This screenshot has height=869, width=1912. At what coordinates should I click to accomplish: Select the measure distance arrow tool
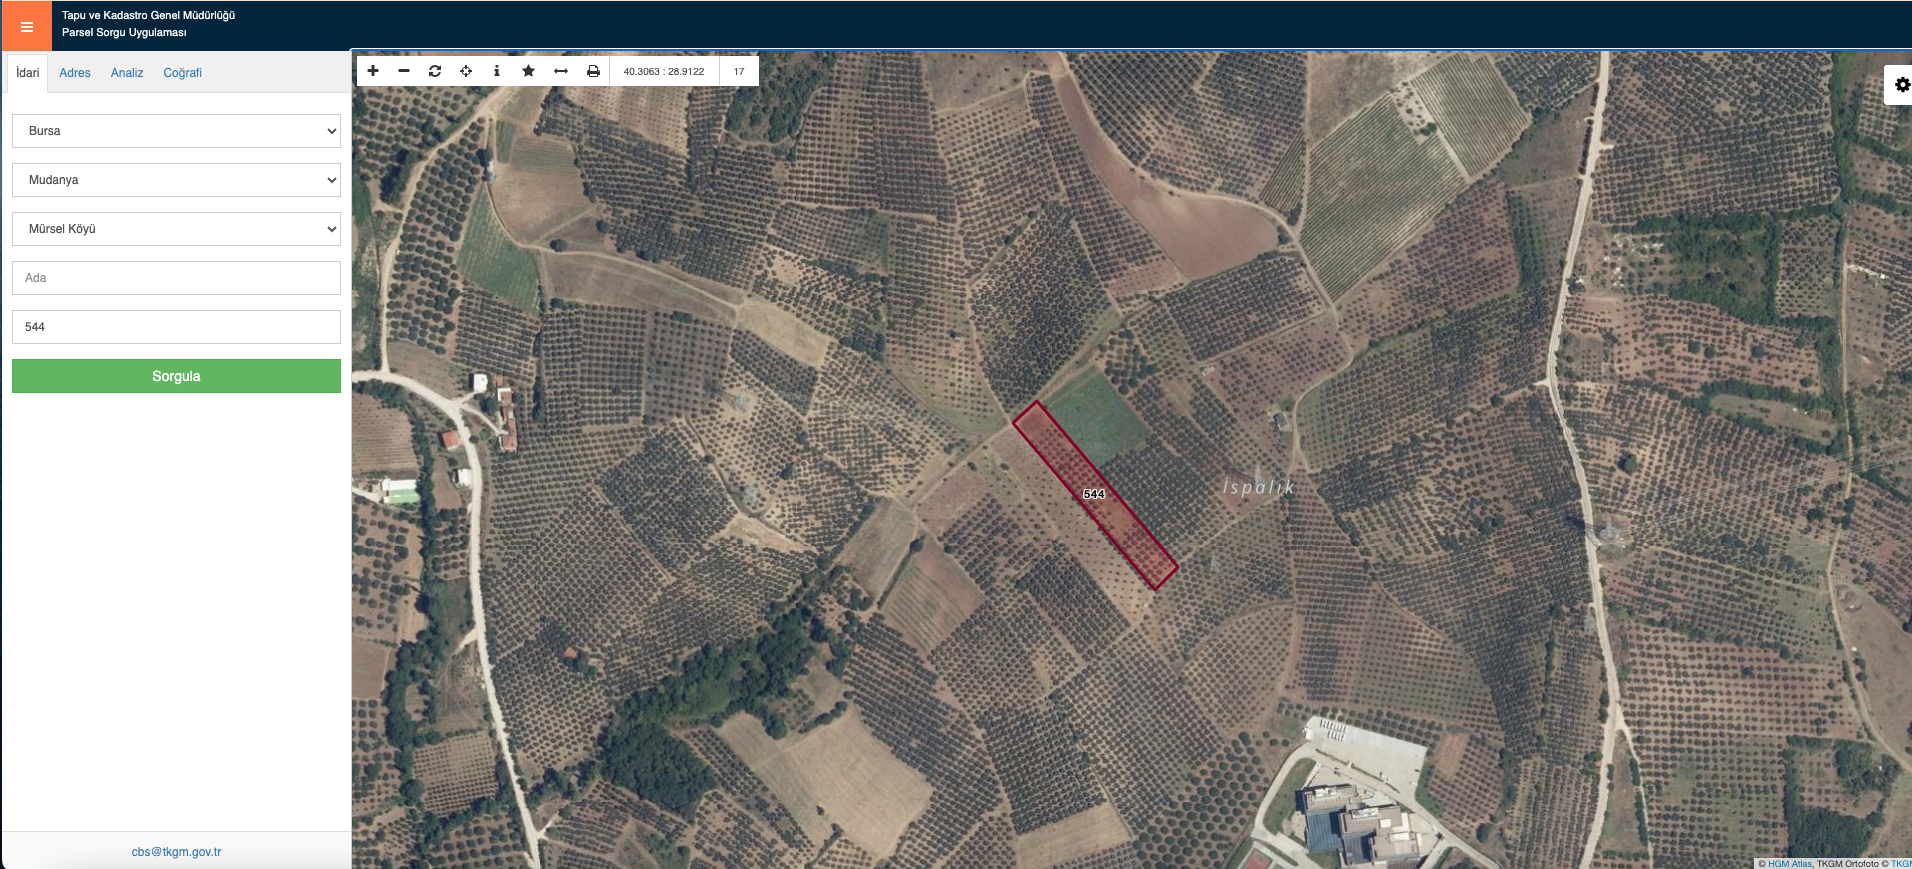(561, 71)
